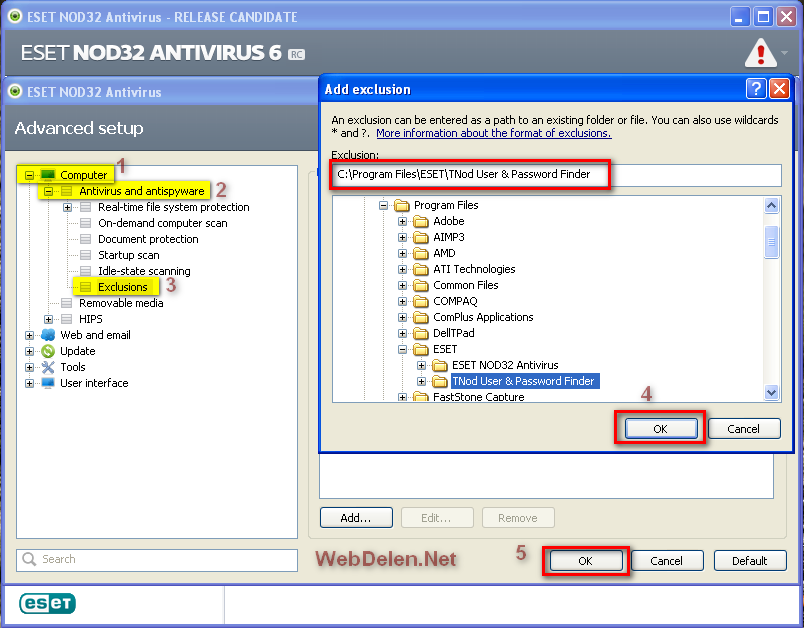The height and width of the screenshot is (628, 804).
Task: Expand the ESET NOD32 Antivirus folder node
Action: click(x=421, y=366)
